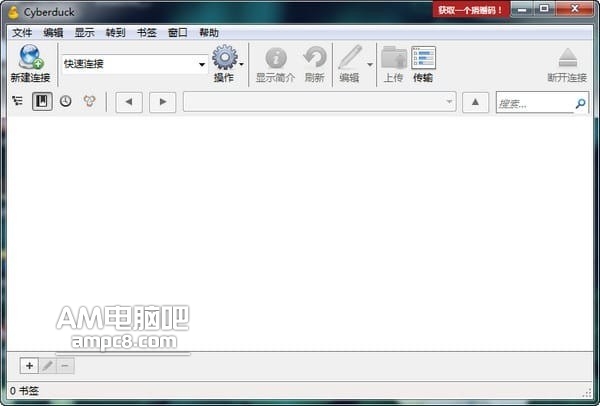
Task: Add a new bookmark with plus button
Action: click(x=29, y=366)
